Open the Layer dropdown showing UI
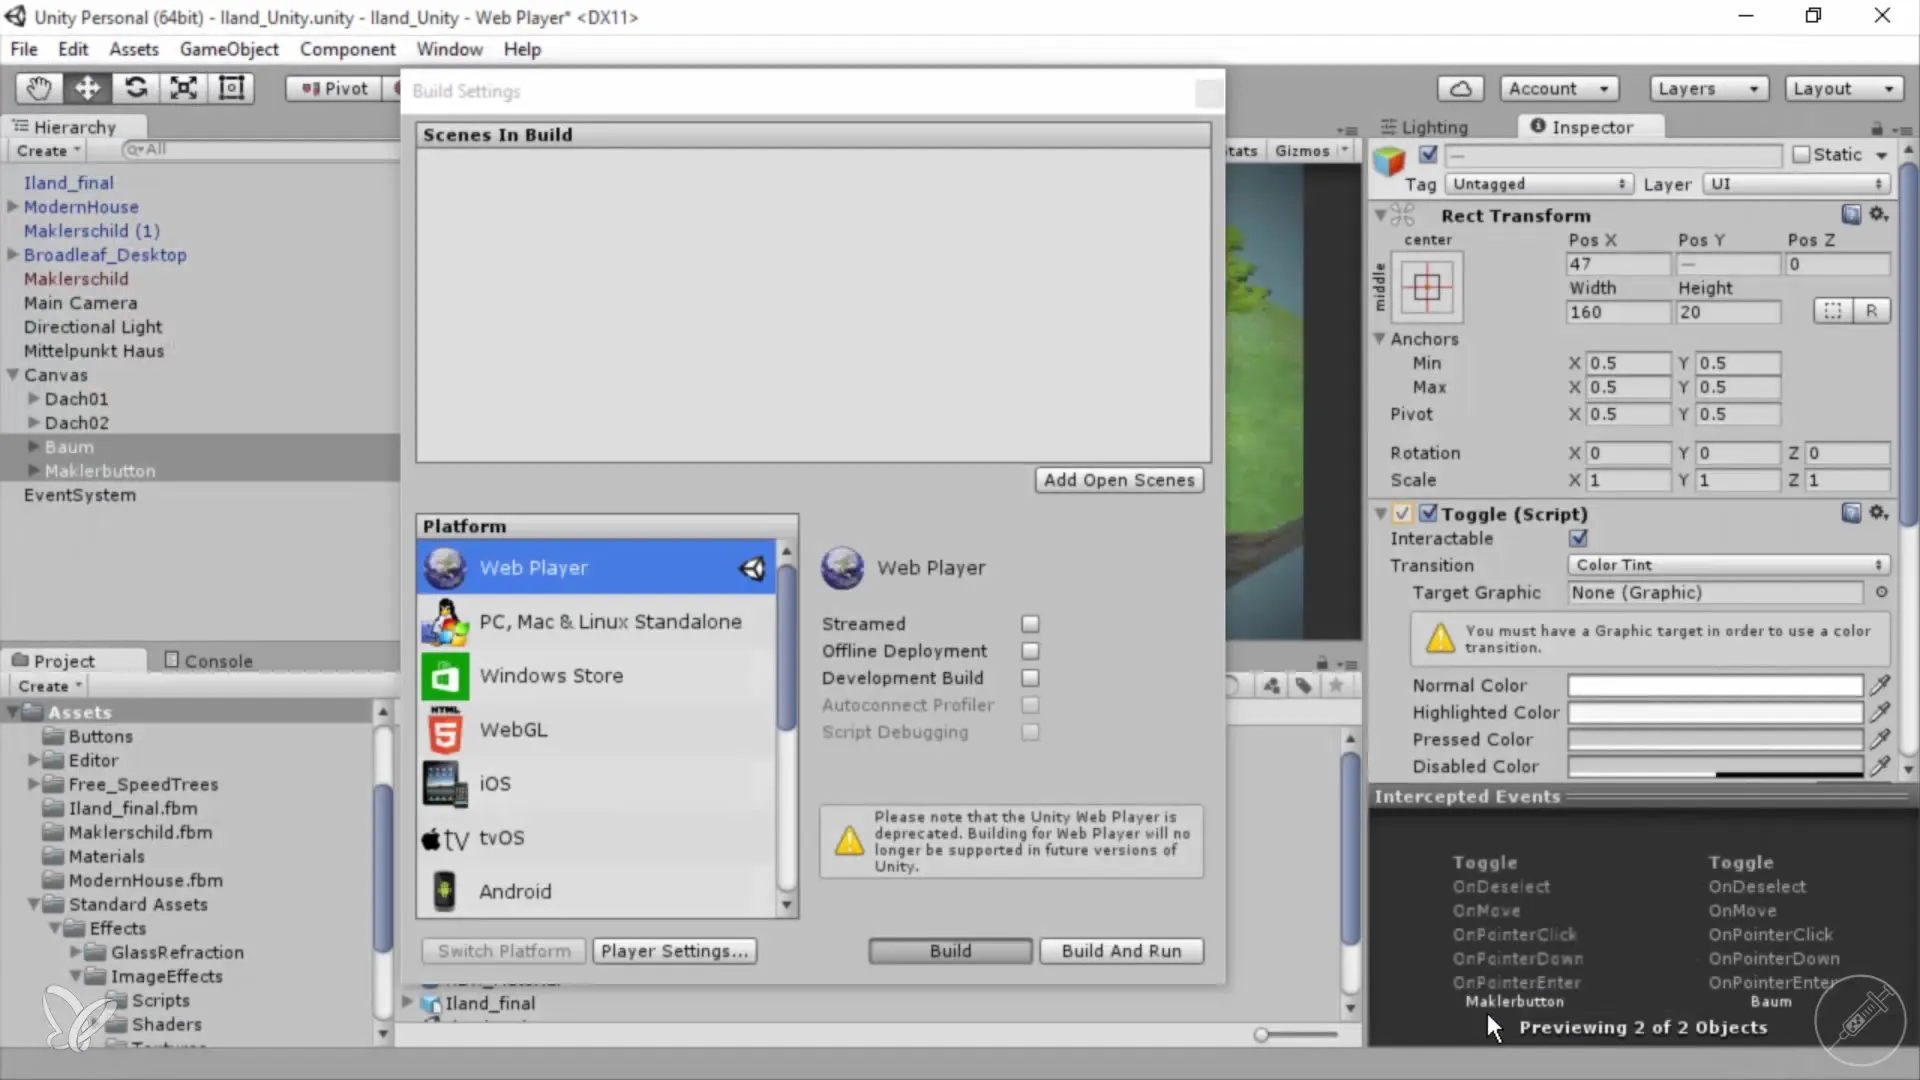 tap(1796, 184)
